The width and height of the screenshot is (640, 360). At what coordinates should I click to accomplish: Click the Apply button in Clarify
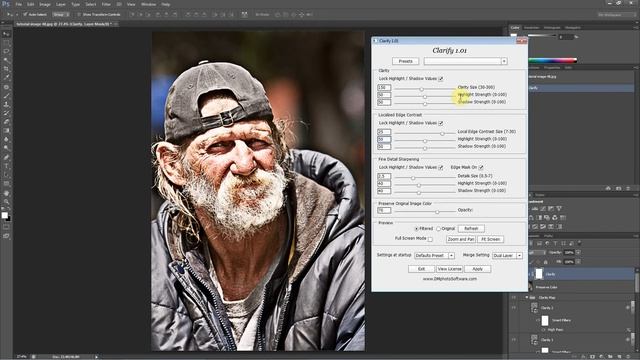coord(478,269)
